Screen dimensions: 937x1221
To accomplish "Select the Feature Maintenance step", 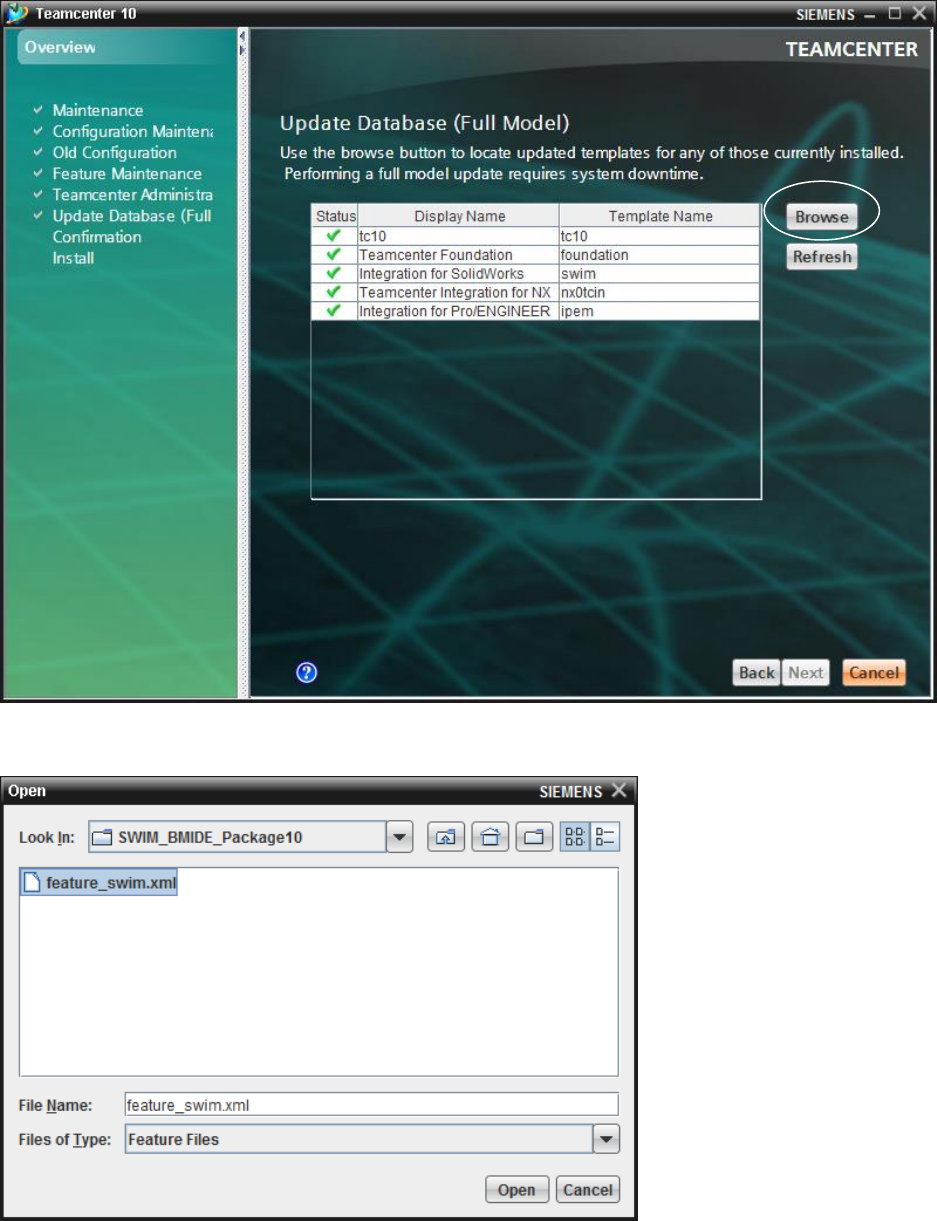I will coord(127,173).
